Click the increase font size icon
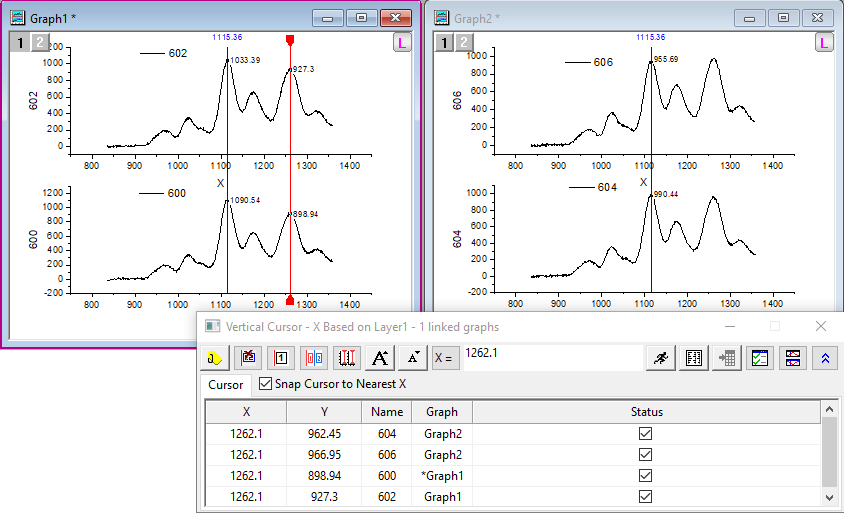Viewport: 844px width, 513px height. (380, 358)
